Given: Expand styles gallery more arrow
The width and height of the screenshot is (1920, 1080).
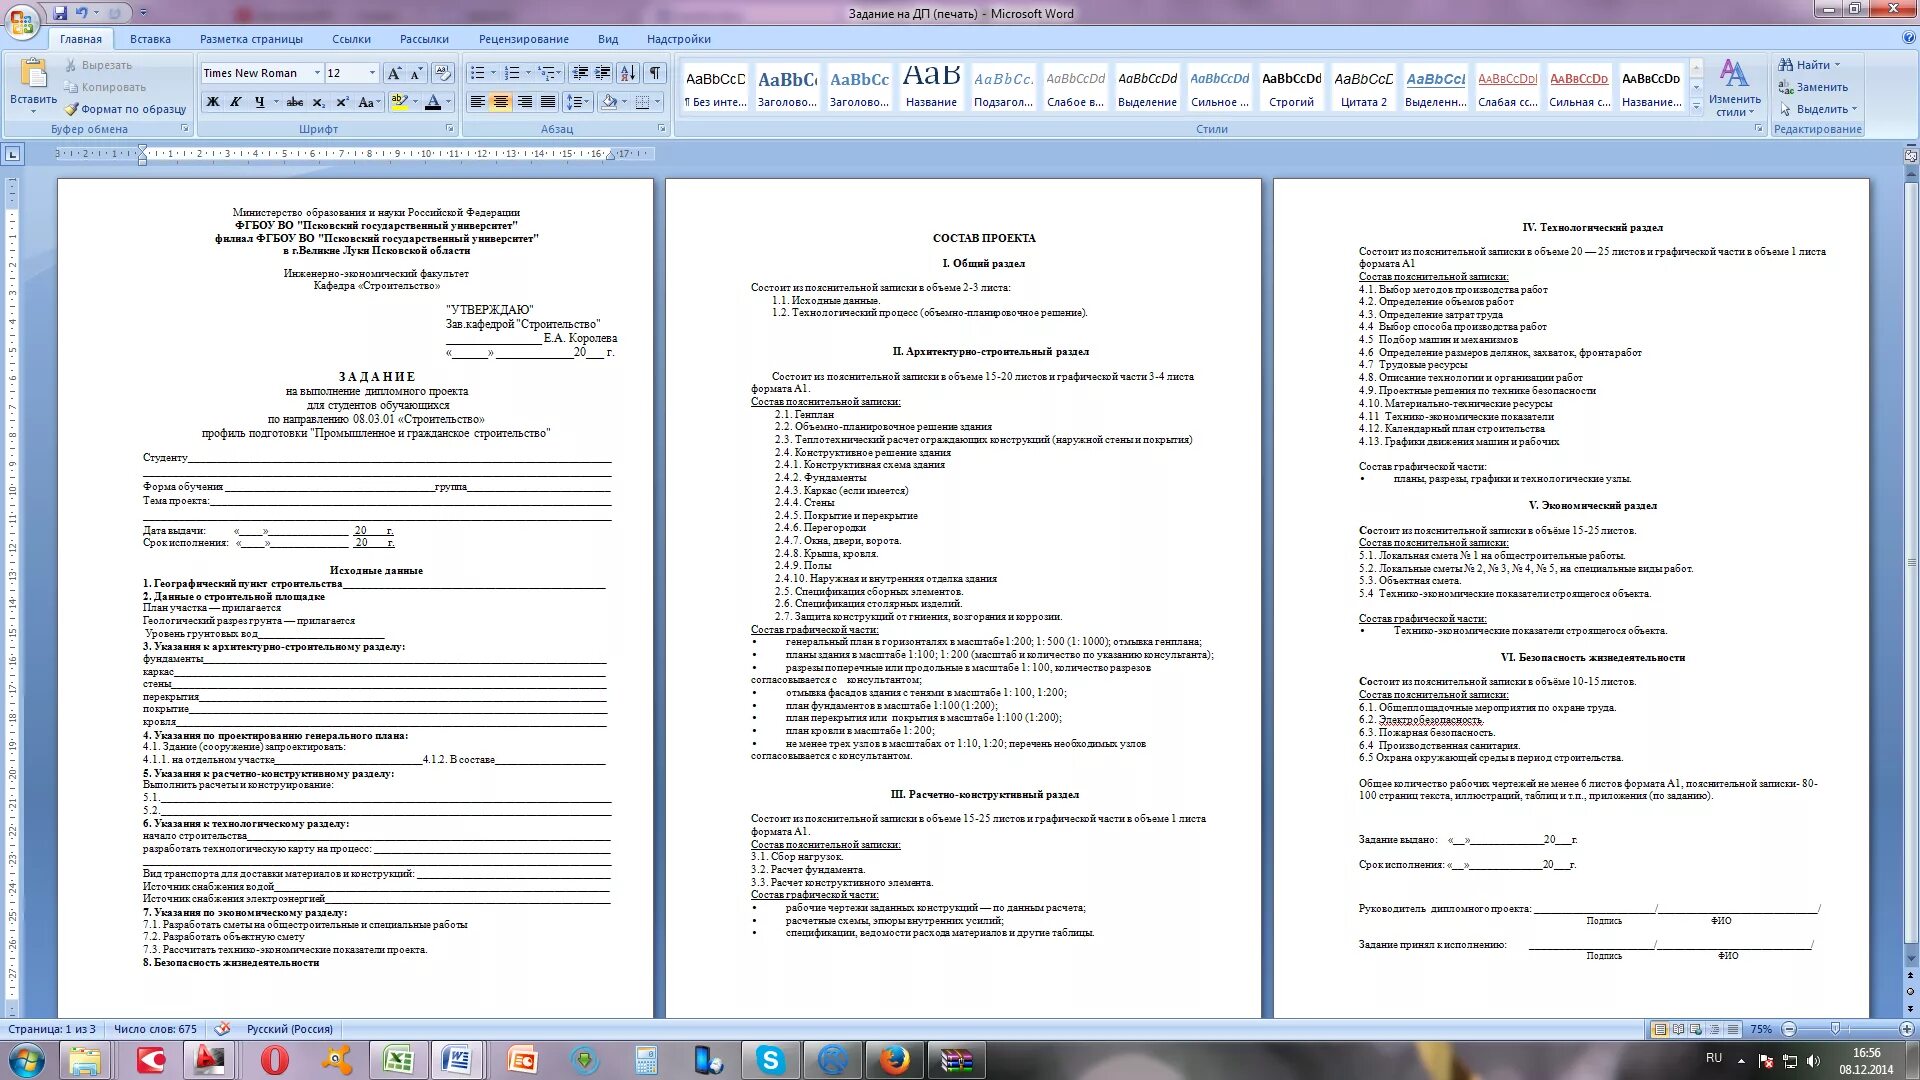Looking at the screenshot, I should (1696, 107).
